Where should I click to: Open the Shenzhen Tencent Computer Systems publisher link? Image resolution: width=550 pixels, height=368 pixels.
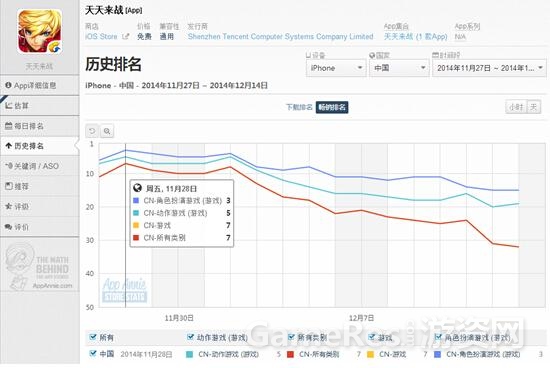pos(280,36)
